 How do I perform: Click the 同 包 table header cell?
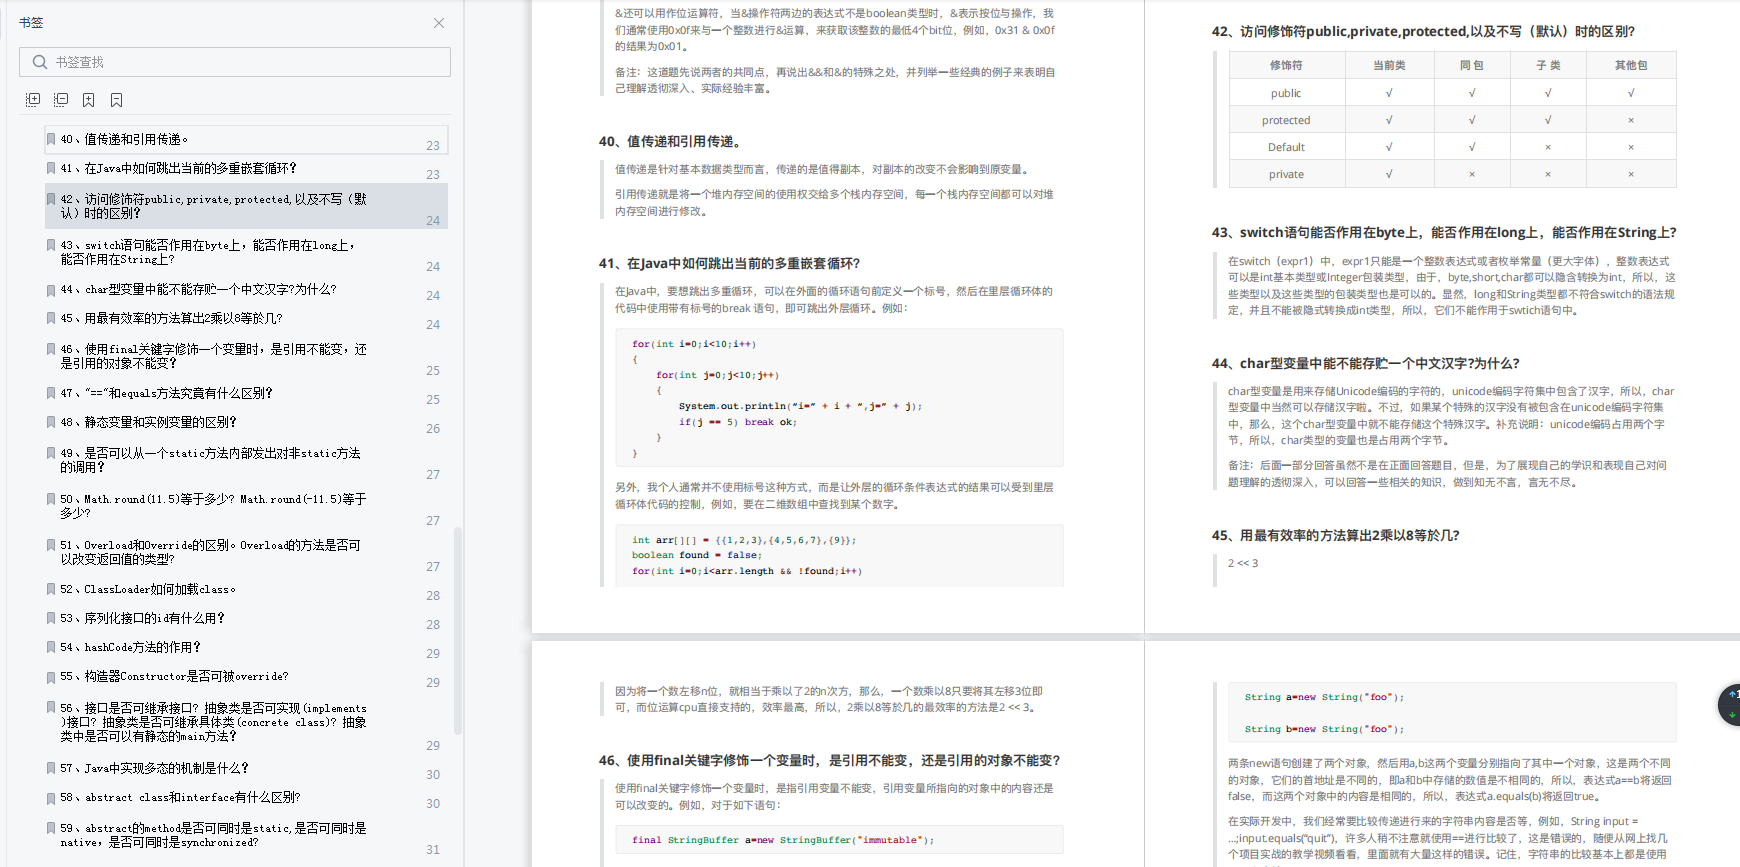pyautogui.click(x=1471, y=65)
